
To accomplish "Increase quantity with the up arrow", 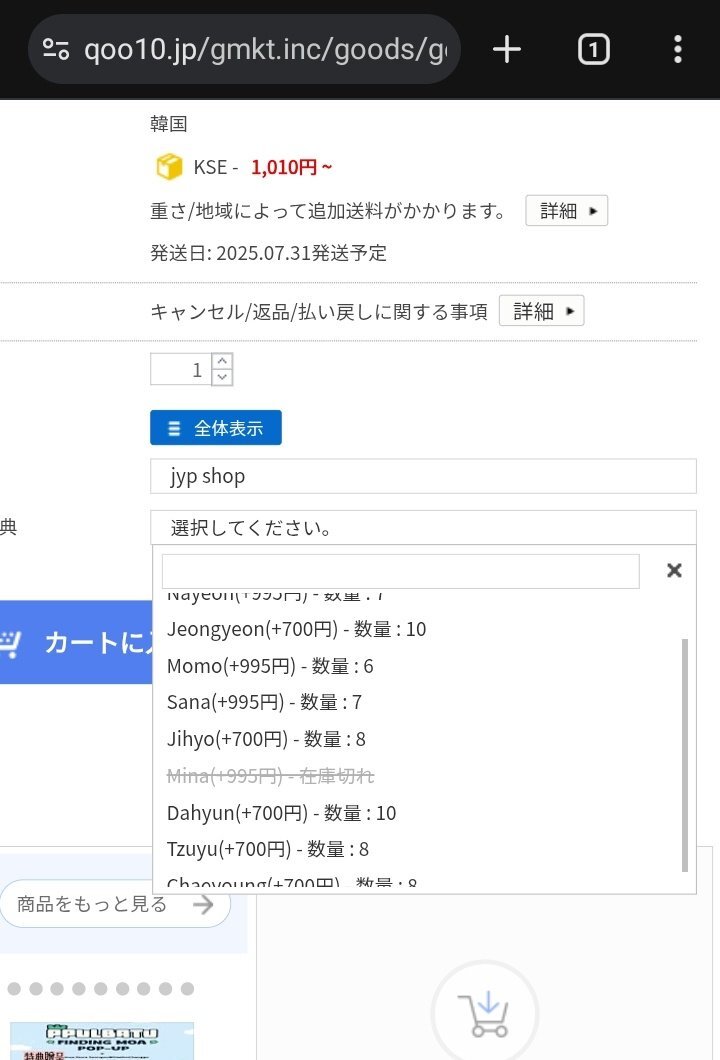I will click(x=222, y=361).
